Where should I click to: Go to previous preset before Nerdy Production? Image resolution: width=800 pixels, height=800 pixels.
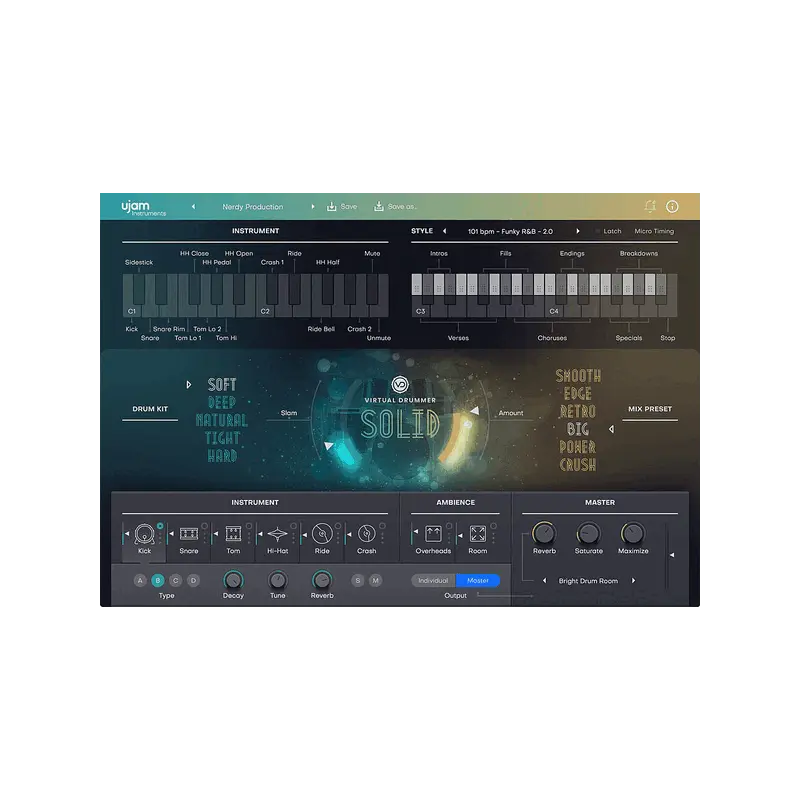pyautogui.click(x=193, y=207)
